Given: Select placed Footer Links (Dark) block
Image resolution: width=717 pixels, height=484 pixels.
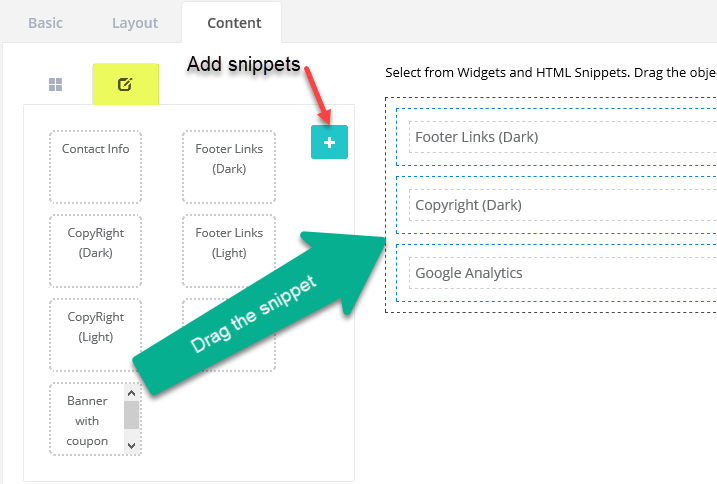Looking at the screenshot, I should [562, 137].
